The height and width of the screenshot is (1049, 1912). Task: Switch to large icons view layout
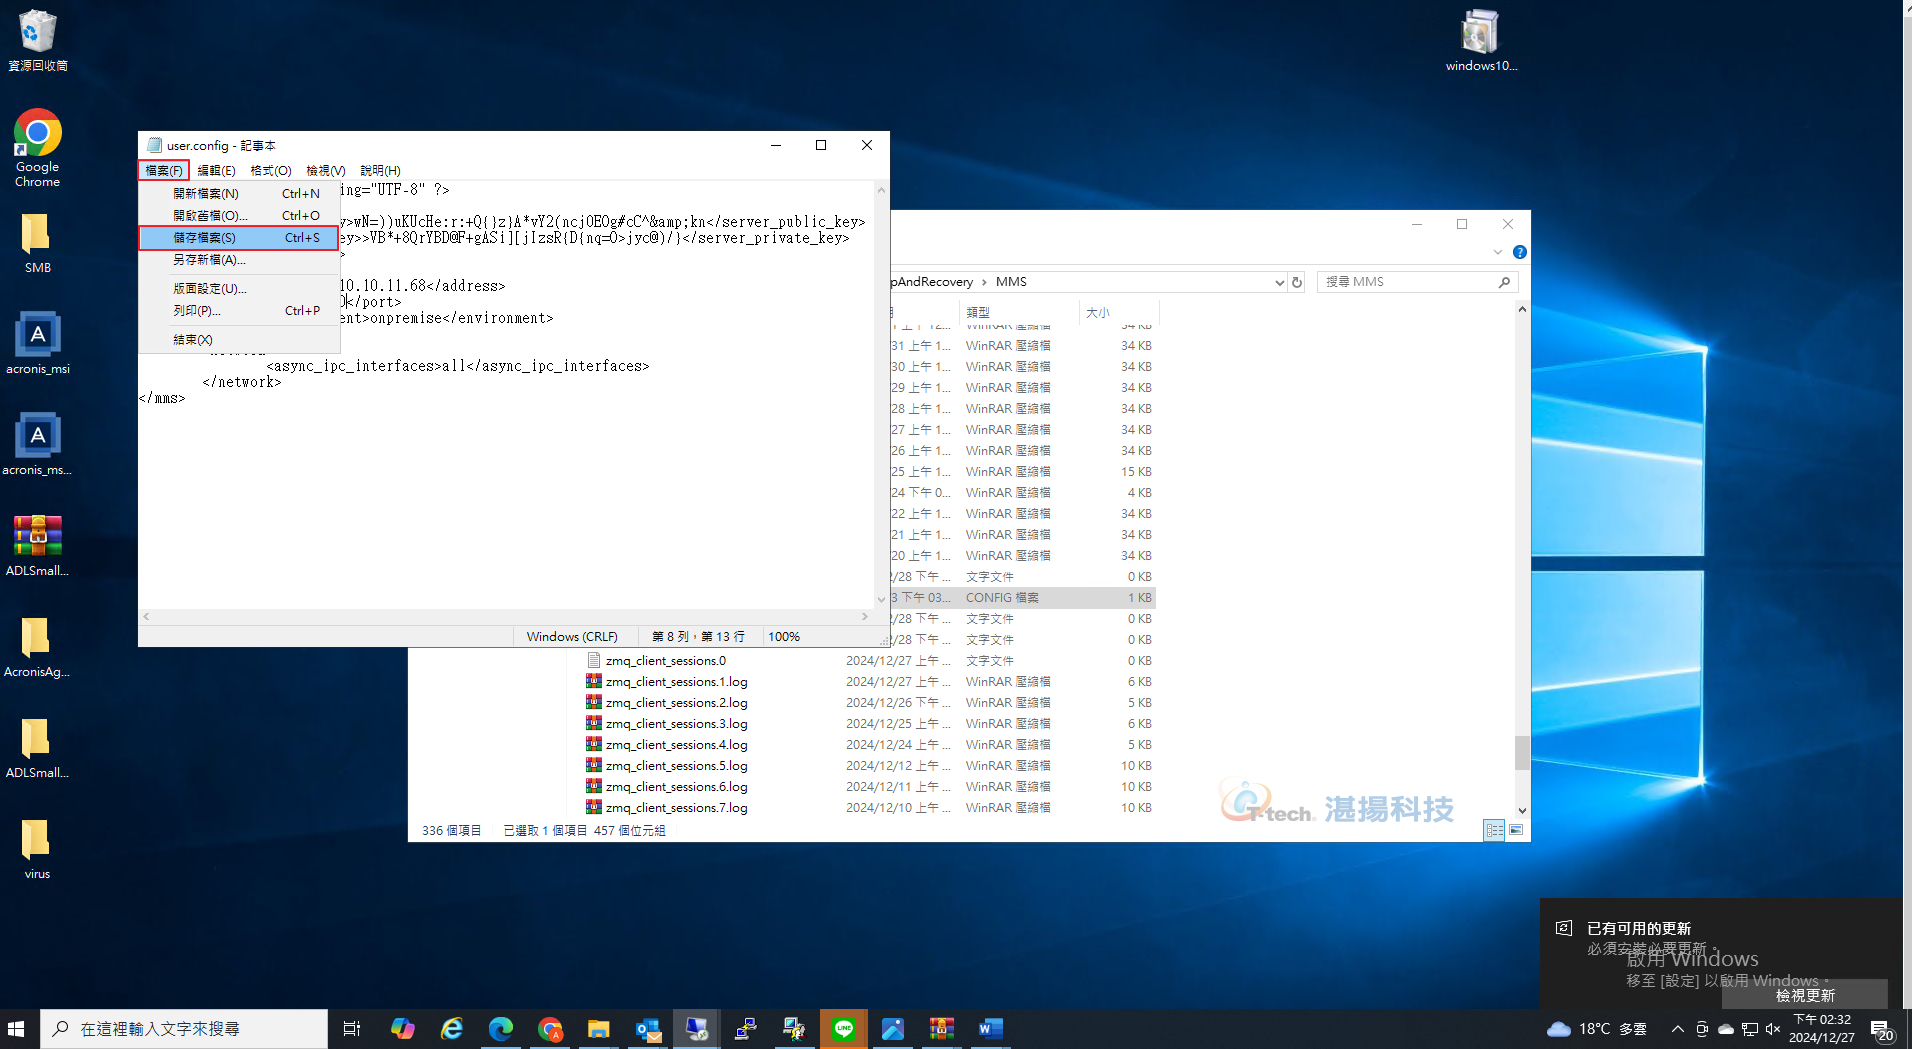pyautogui.click(x=1516, y=831)
